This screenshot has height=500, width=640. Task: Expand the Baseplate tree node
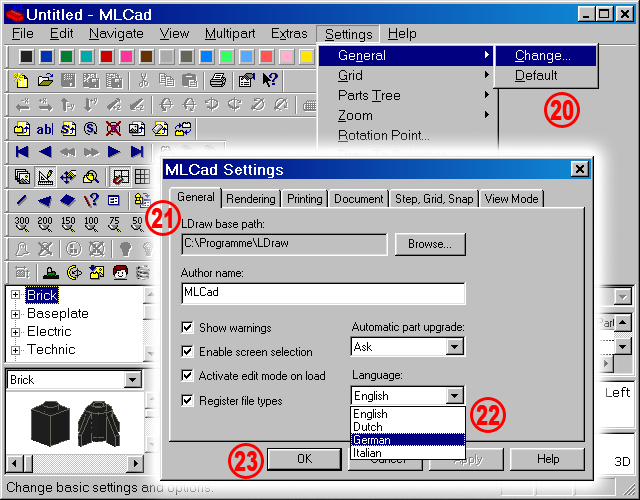(16, 314)
